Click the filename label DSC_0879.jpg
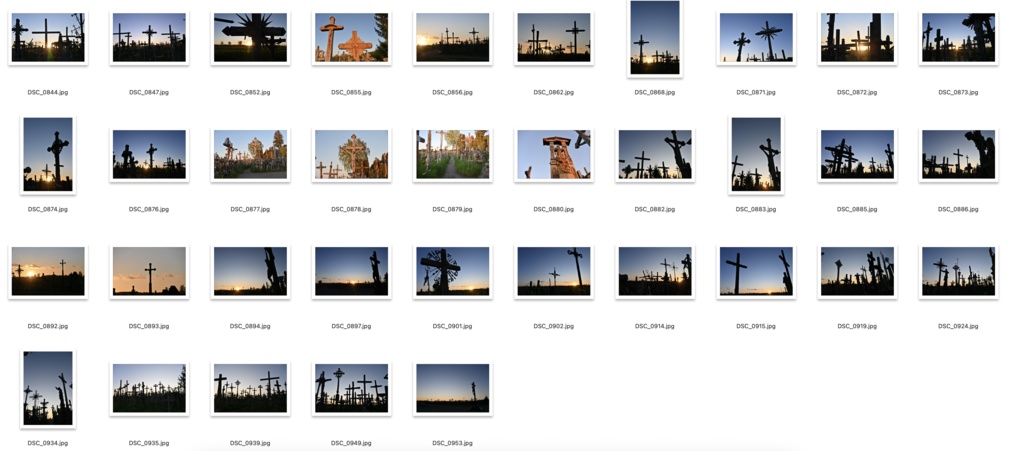The height and width of the screenshot is (451, 1024). (x=453, y=210)
